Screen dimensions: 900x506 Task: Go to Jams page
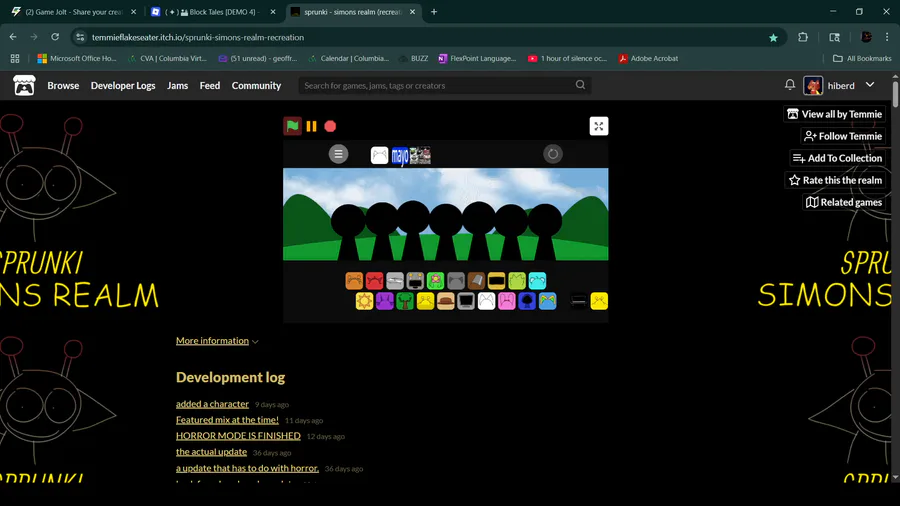coord(177,85)
